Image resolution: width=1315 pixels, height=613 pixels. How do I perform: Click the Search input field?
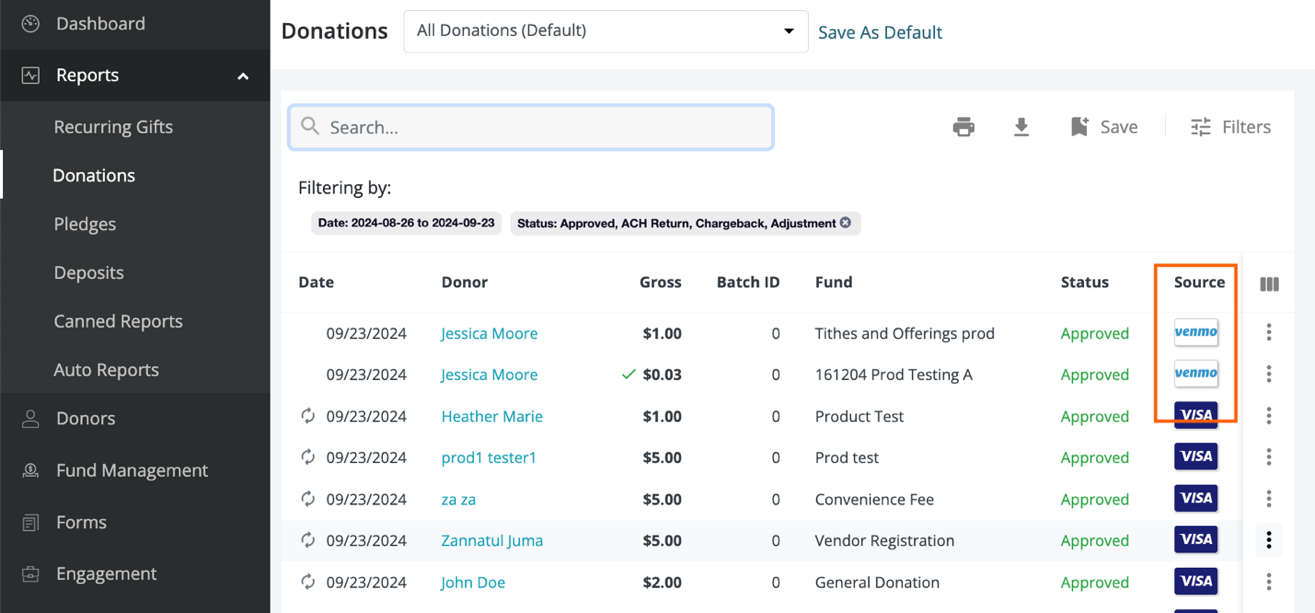pyautogui.click(x=530, y=127)
